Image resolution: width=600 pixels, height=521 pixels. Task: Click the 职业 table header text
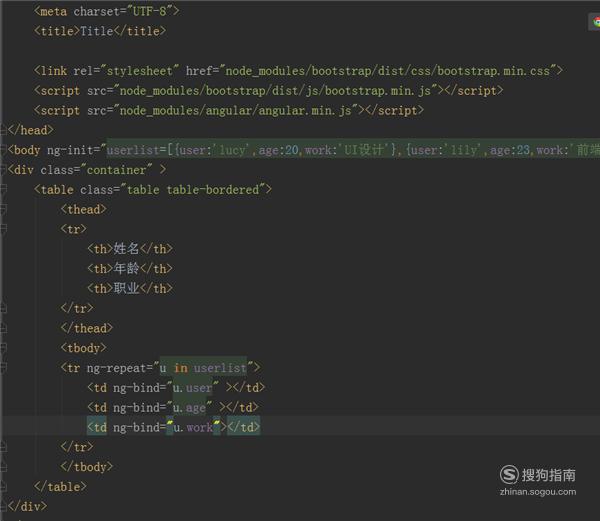[126, 288]
